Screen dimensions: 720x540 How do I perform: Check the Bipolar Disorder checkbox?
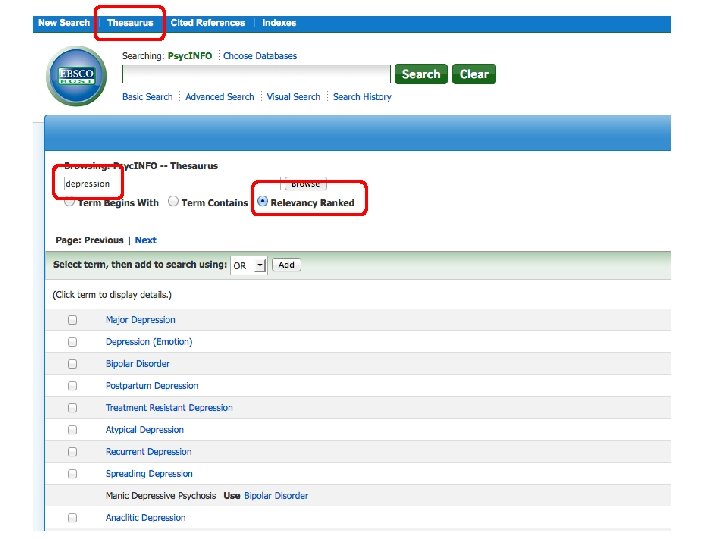tap(73, 364)
